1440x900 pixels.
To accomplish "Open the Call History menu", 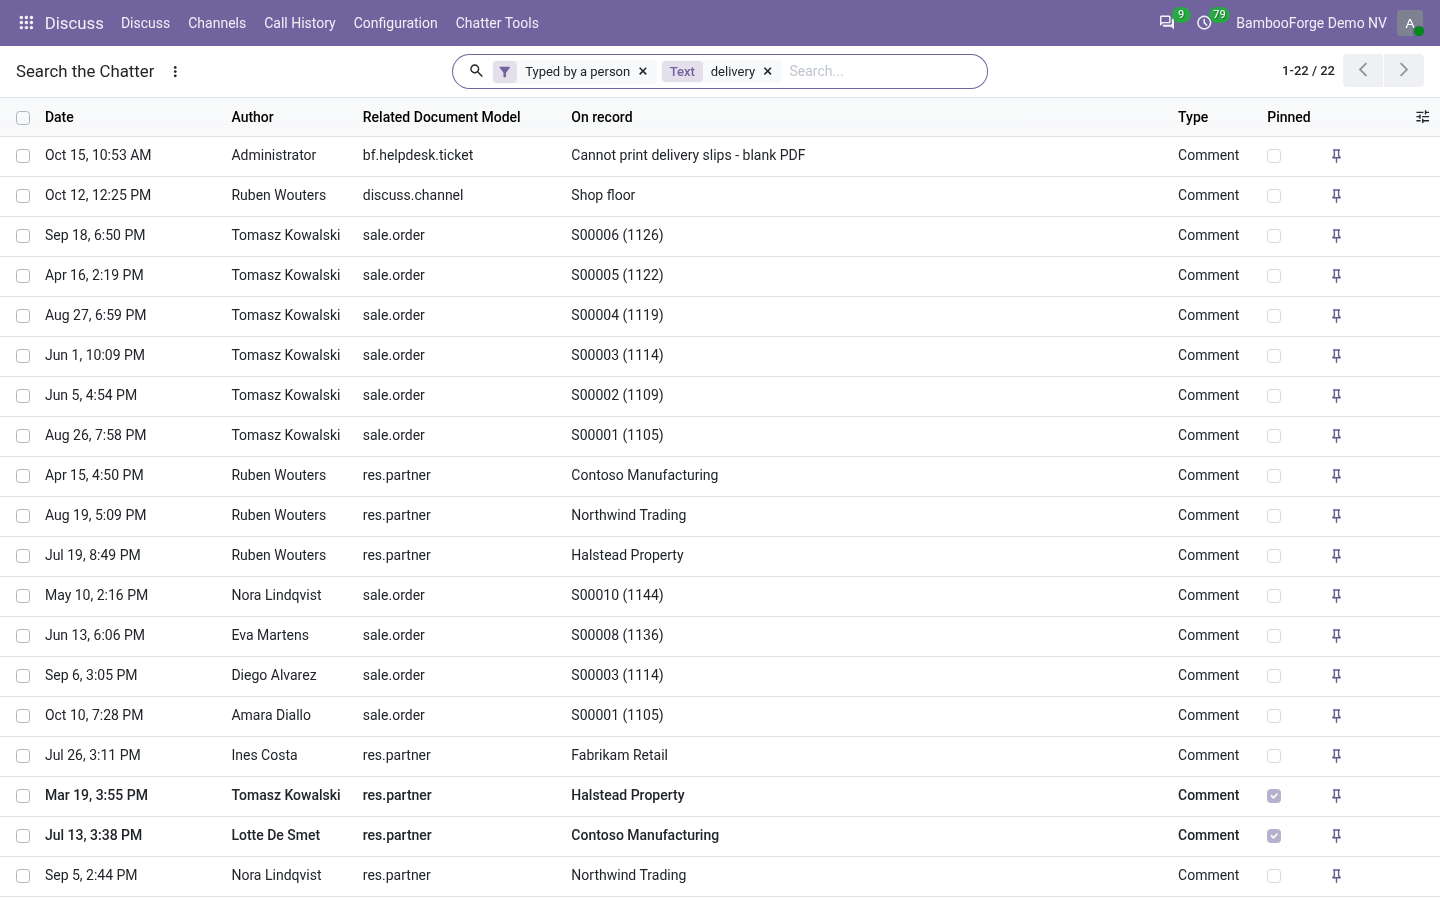I will (300, 23).
